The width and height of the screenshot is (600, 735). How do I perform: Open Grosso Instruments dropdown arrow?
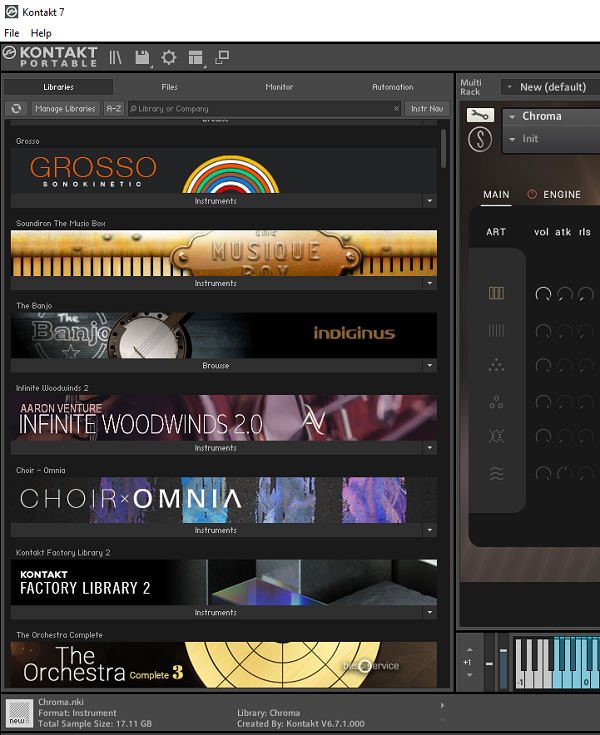[430, 201]
